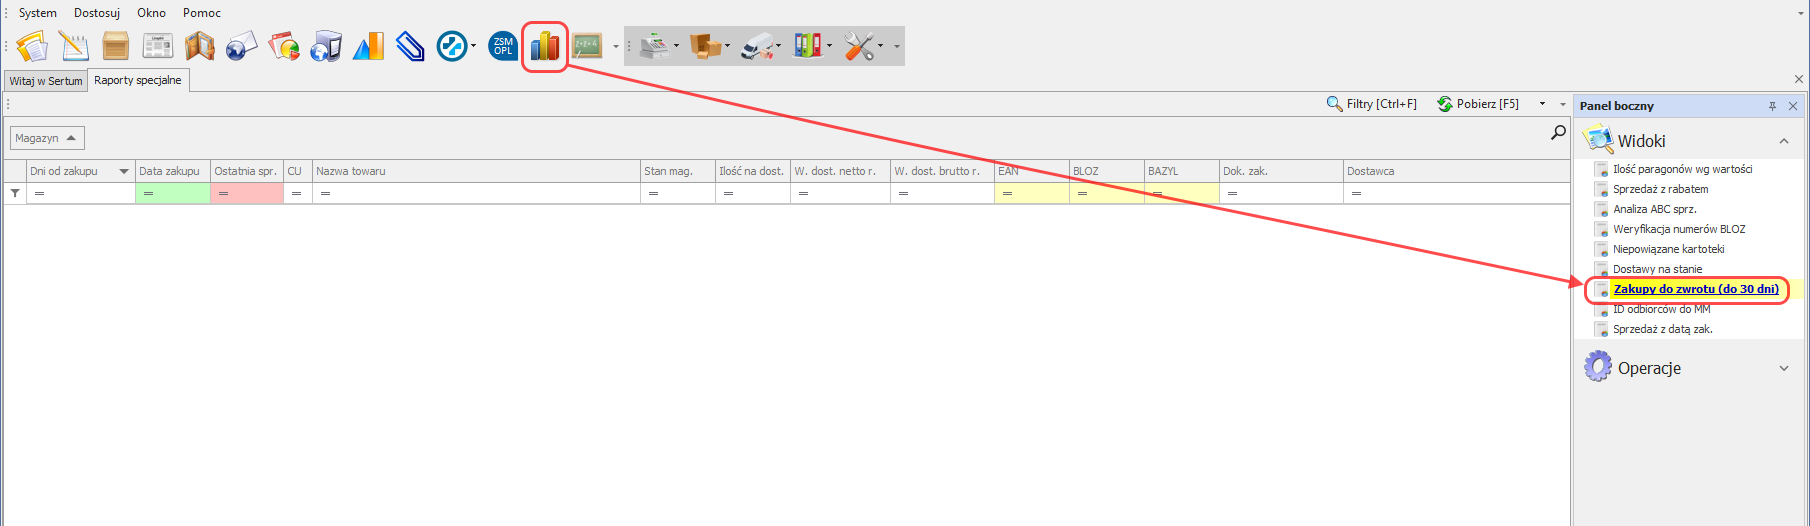The width and height of the screenshot is (1810, 526).
Task: Switch to the Witaj w Sertum tab
Action: click(x=46, y=81)
